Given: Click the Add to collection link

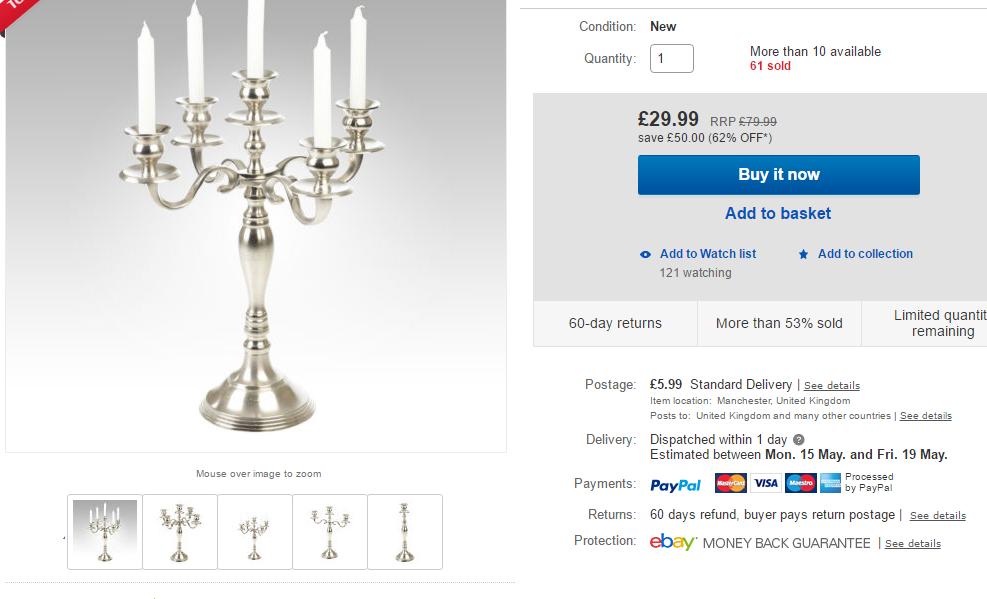Looking at the screenshot, I should point(865,254).
